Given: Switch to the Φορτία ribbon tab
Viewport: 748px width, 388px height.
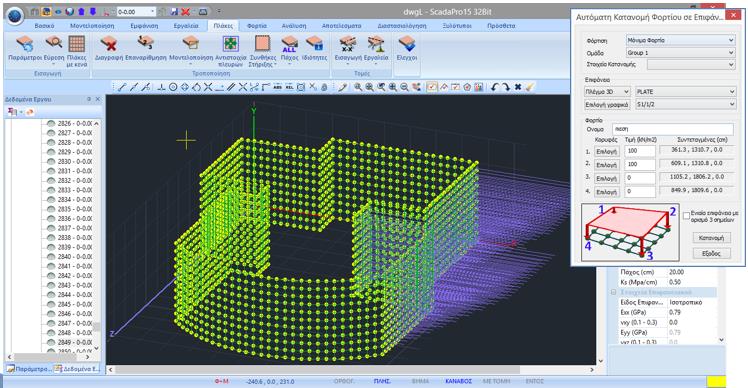Looking at the screenshot, I should [x=257, y=26].
